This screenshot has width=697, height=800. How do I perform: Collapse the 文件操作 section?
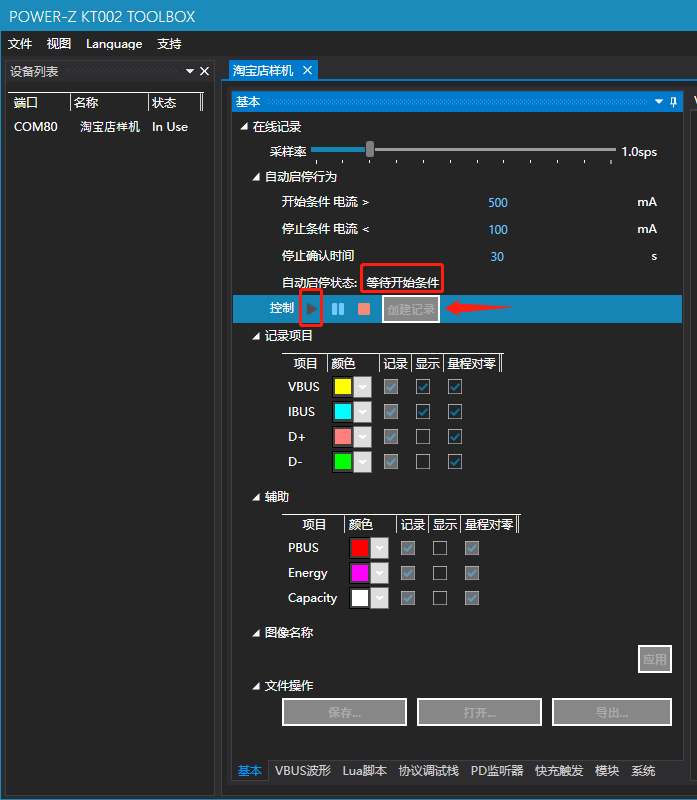click(256, 686)
